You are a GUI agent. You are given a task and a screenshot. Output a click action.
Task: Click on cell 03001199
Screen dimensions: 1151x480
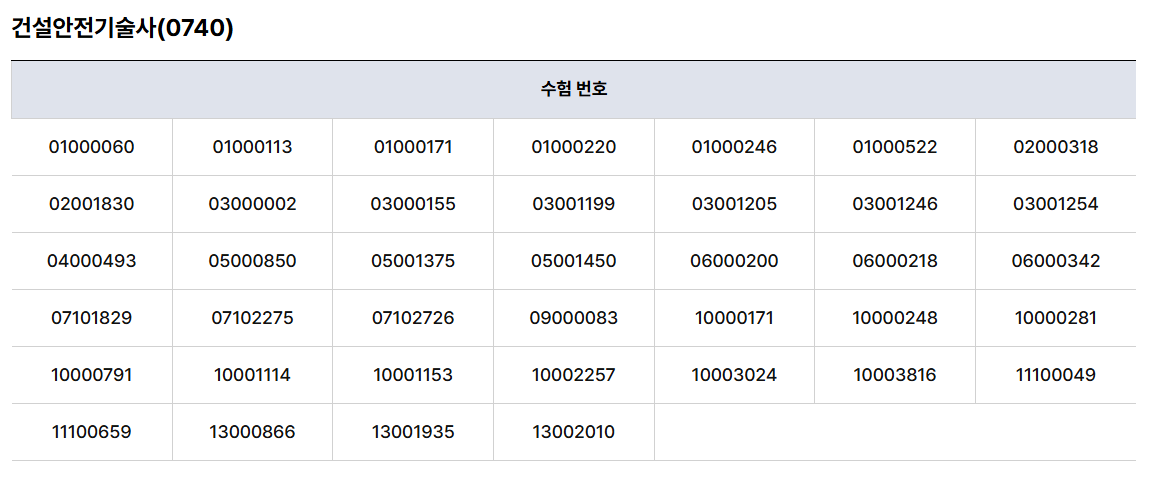coord(574,204)
